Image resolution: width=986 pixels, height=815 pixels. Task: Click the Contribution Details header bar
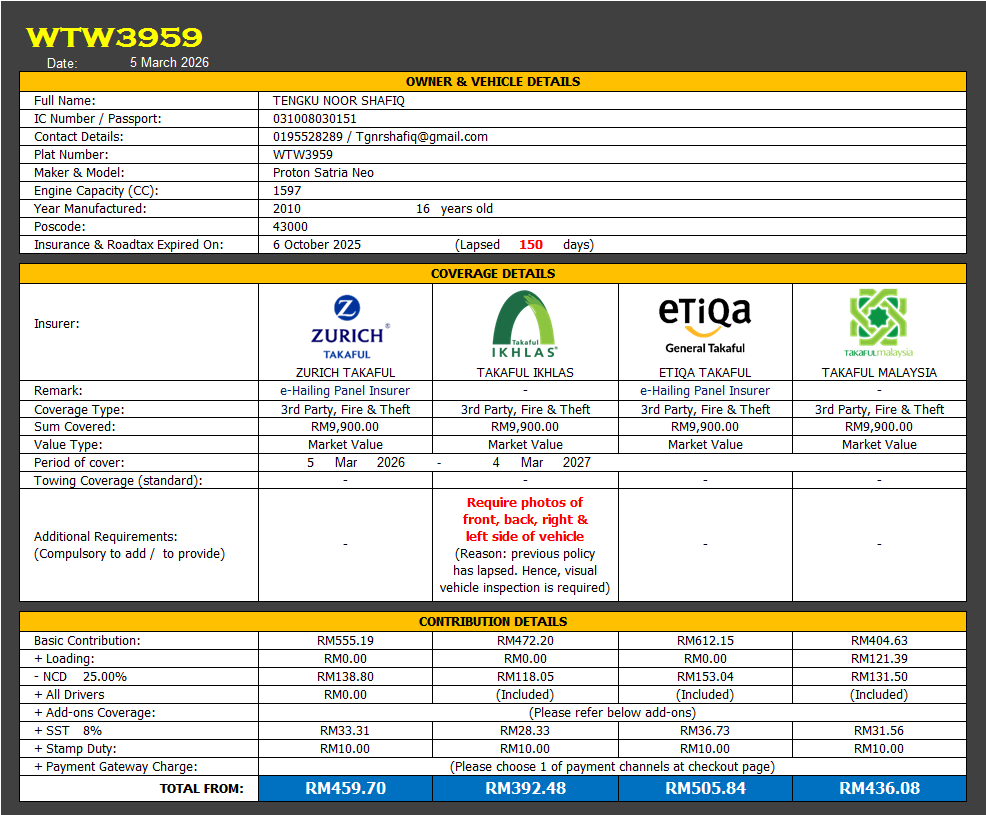click(492, 621)
